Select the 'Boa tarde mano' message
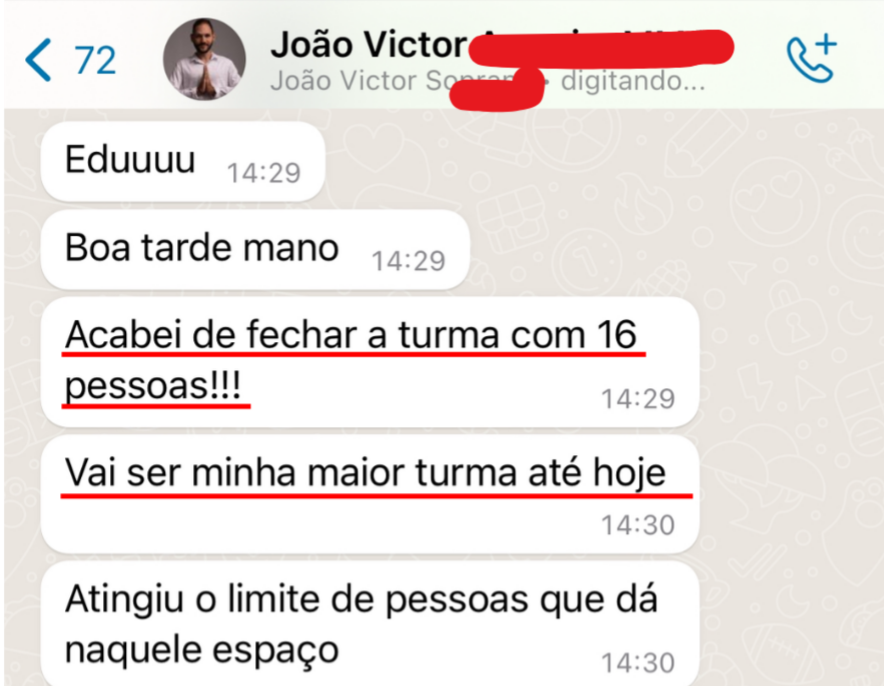The height and width of the screenshot is (686, 884). [255, 249]
